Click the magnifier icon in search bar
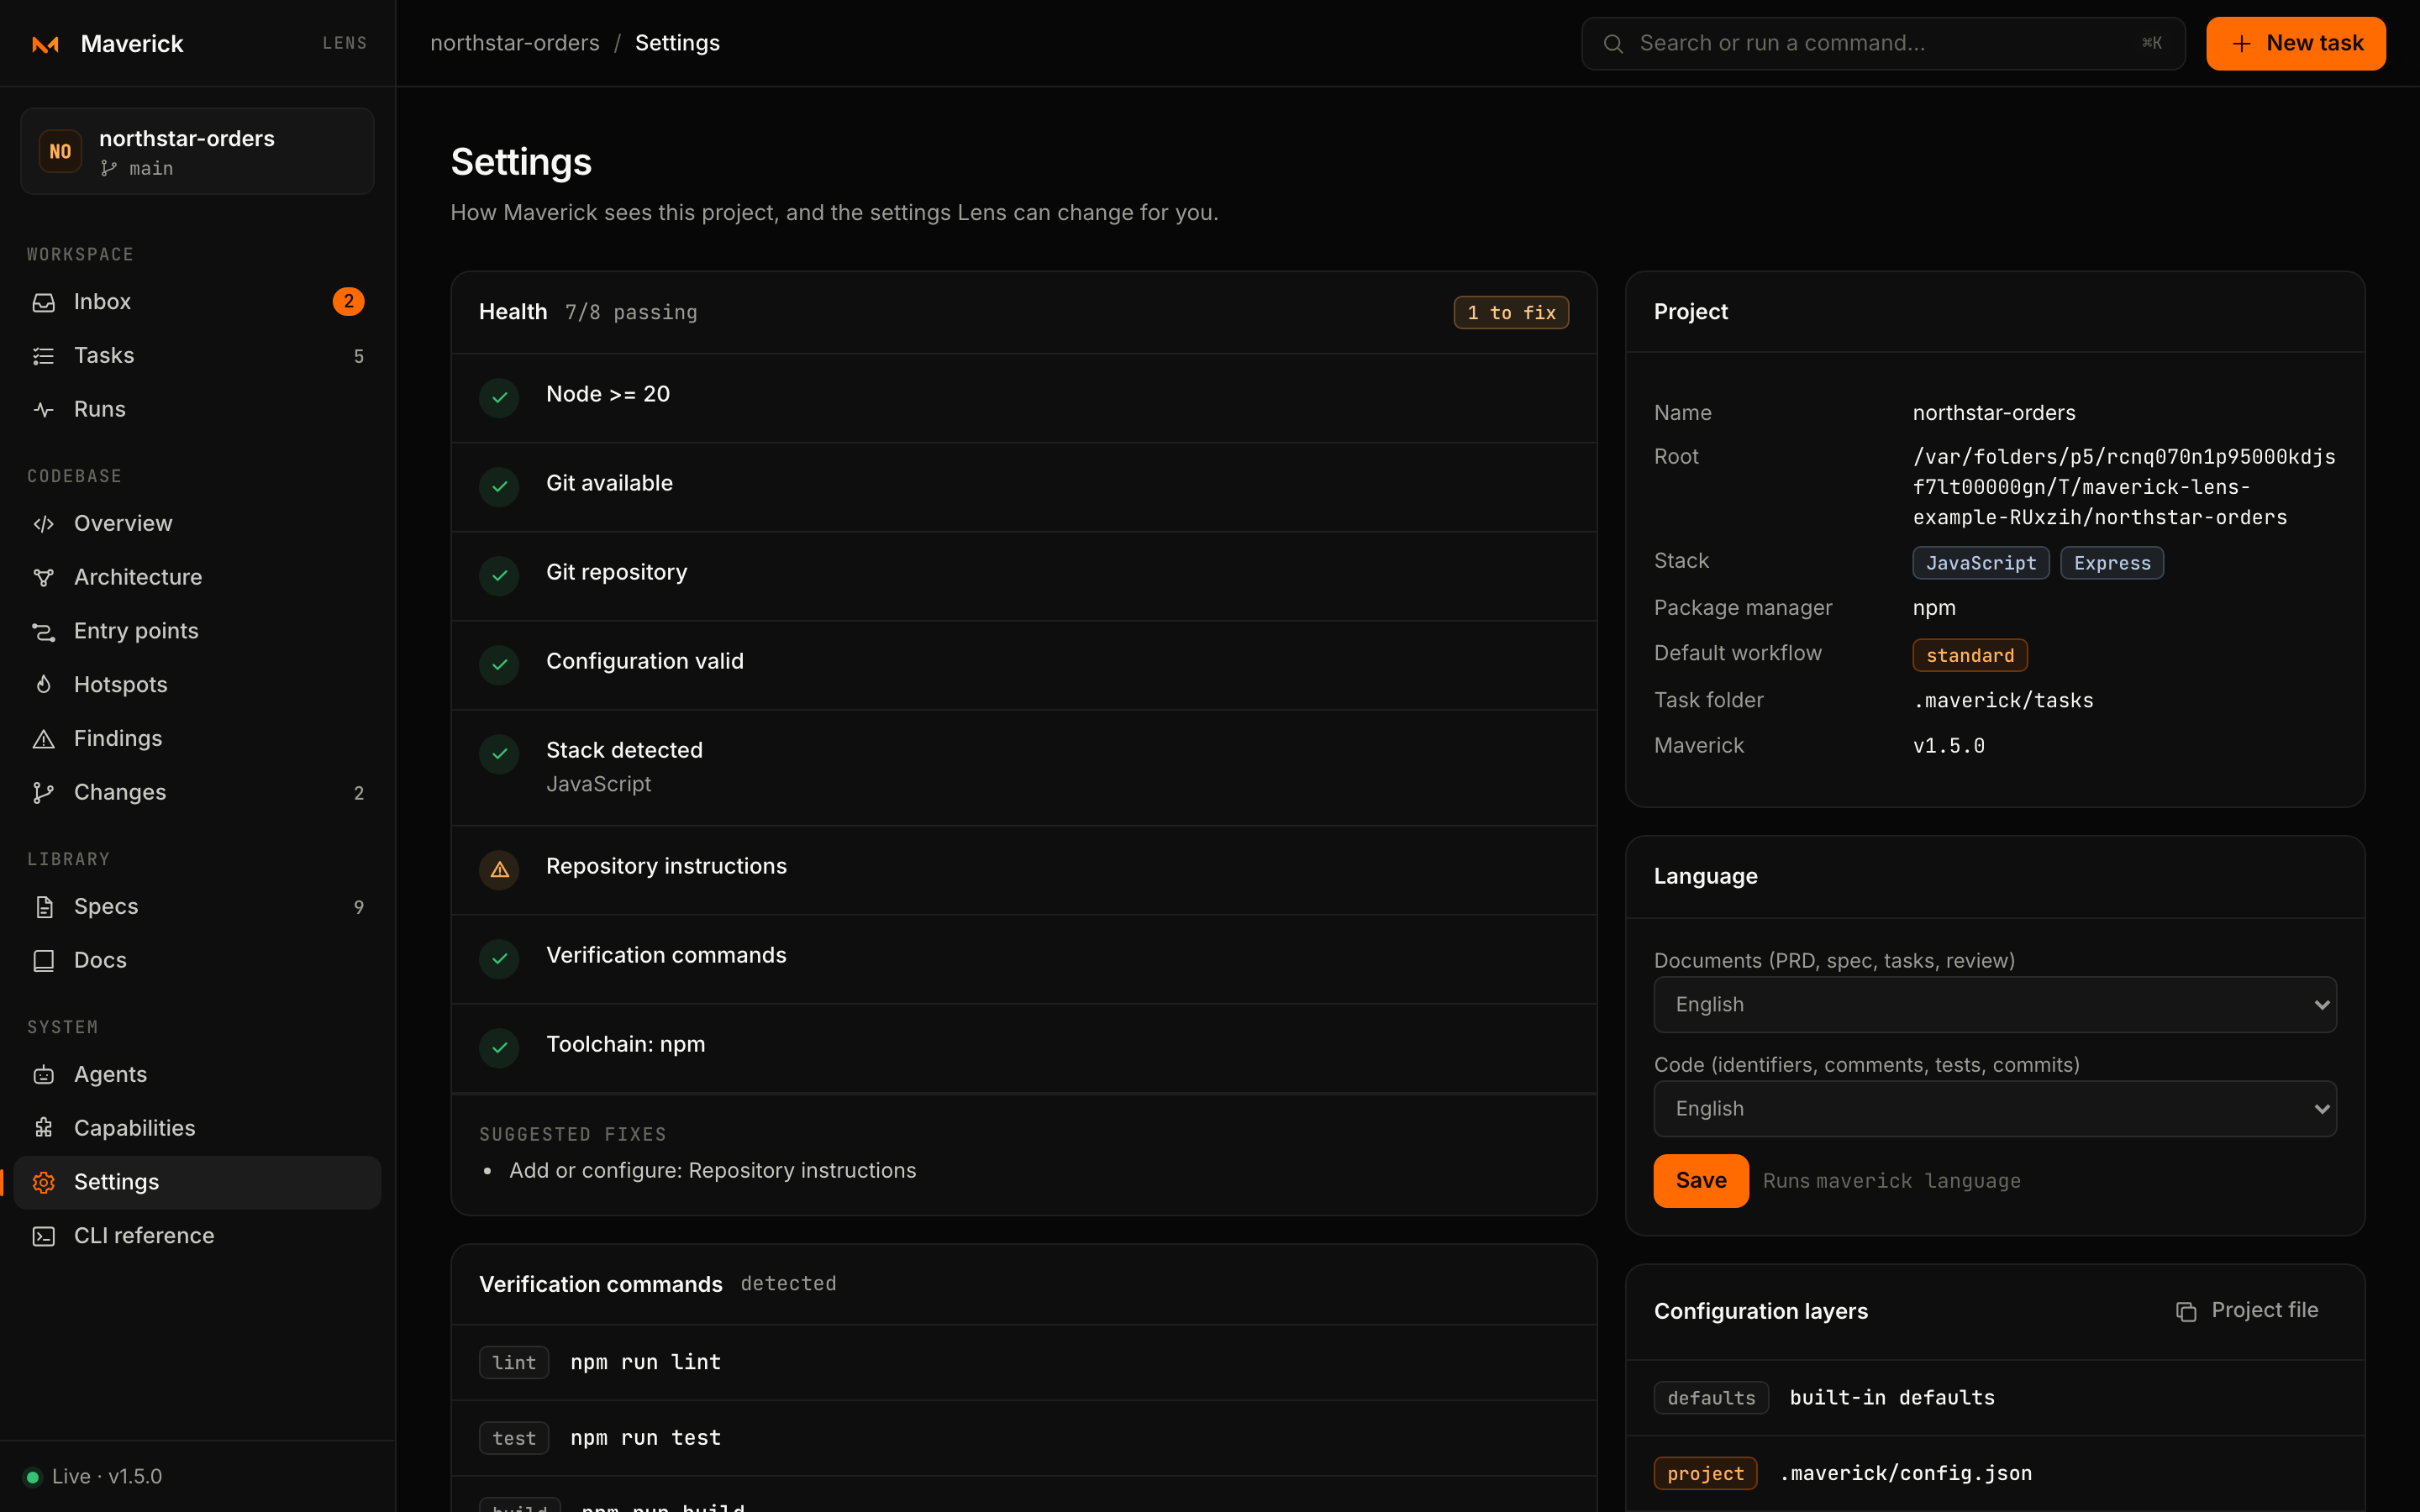Screen dimensions: 2420x1512 coord(1613,44)
